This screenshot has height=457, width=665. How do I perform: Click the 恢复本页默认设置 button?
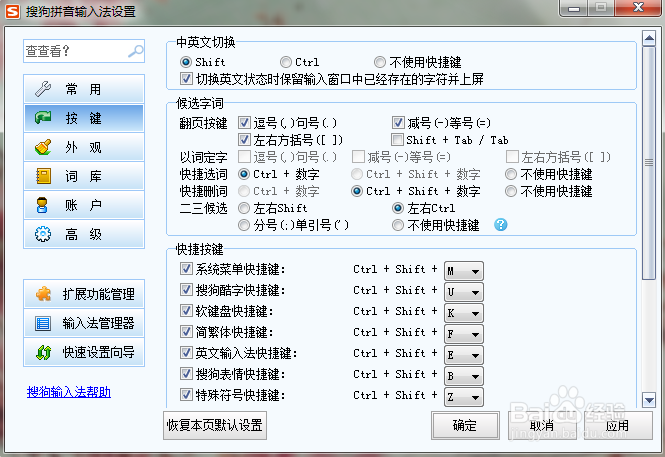click(215, 425)
